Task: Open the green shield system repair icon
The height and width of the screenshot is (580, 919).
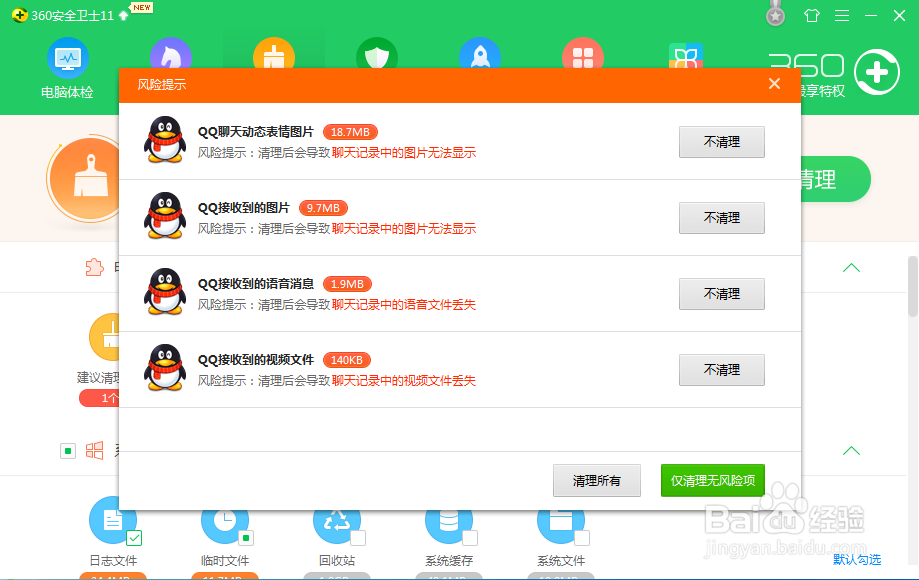Action: click(377, 53)
